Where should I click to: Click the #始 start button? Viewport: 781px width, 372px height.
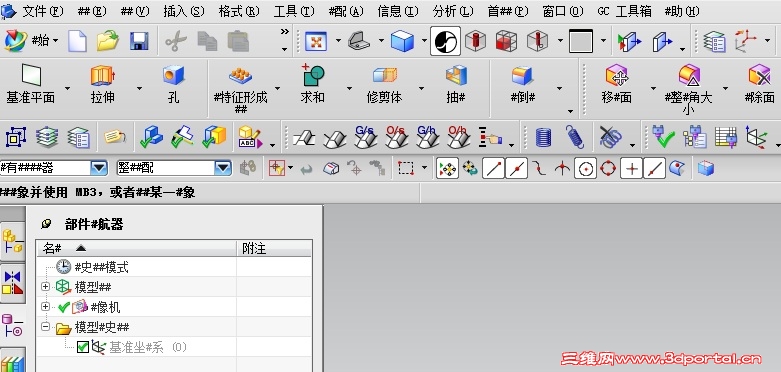(32, 41)
